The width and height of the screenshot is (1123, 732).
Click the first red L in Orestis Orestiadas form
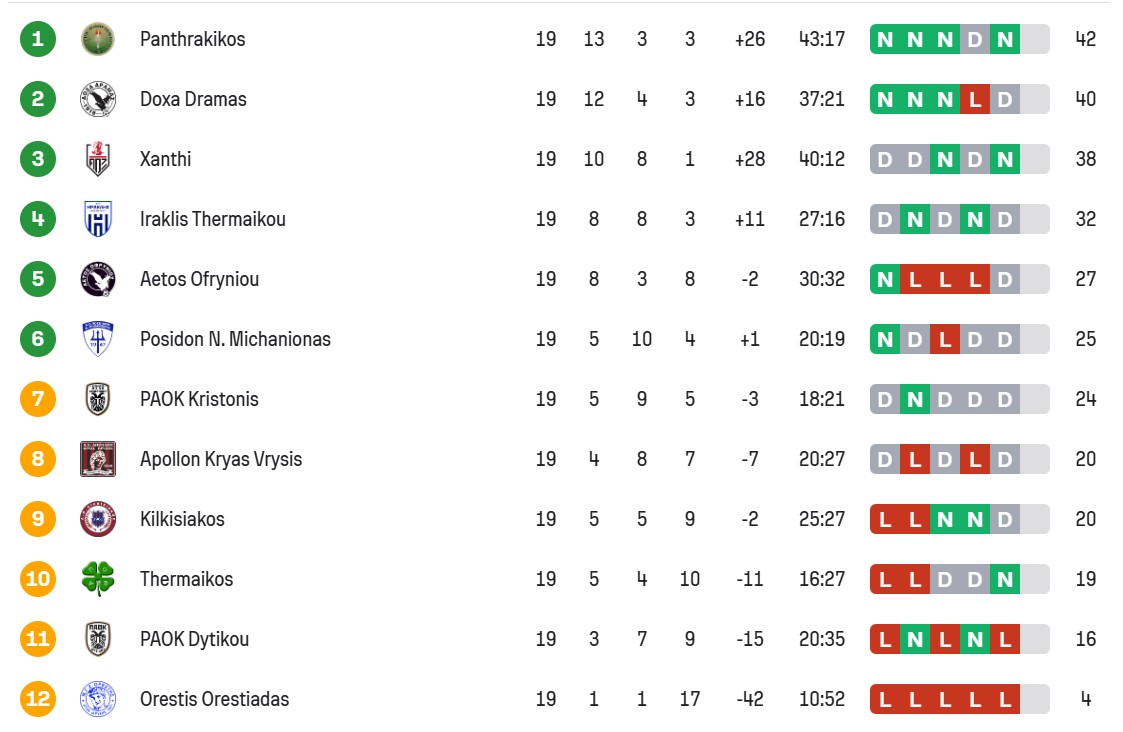pyautogui.click(x=885, y=699)
